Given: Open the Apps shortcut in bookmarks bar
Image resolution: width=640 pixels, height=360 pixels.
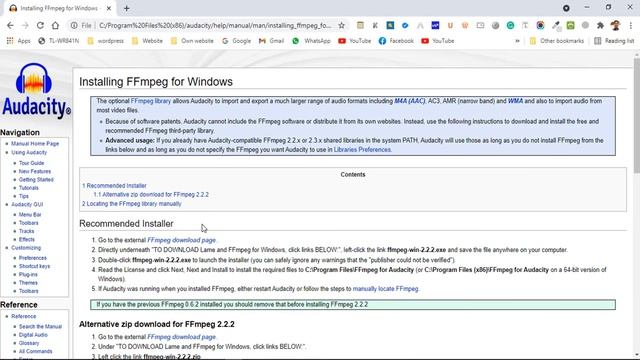Looking at the screenshot, I should pyautogui.click(x=18, y=41).
